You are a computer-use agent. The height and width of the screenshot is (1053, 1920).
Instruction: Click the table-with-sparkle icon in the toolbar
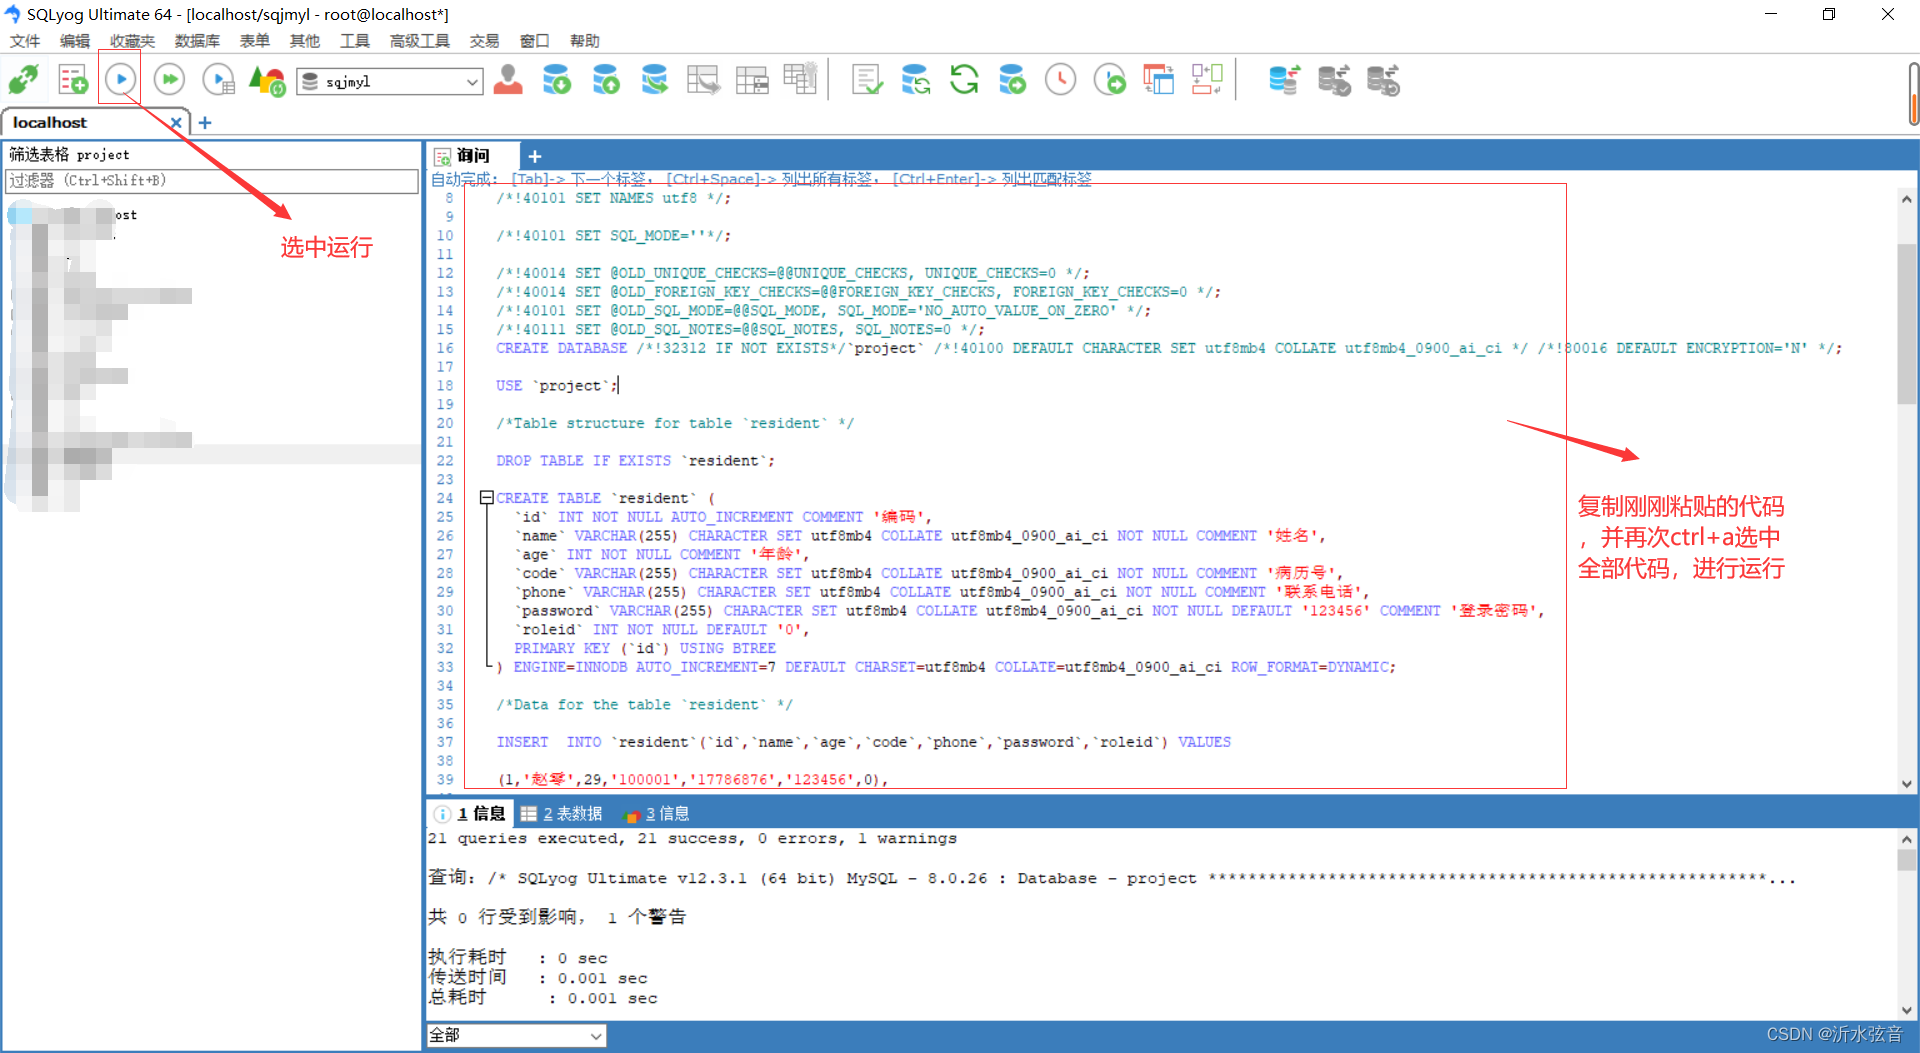tap(800, 79)
